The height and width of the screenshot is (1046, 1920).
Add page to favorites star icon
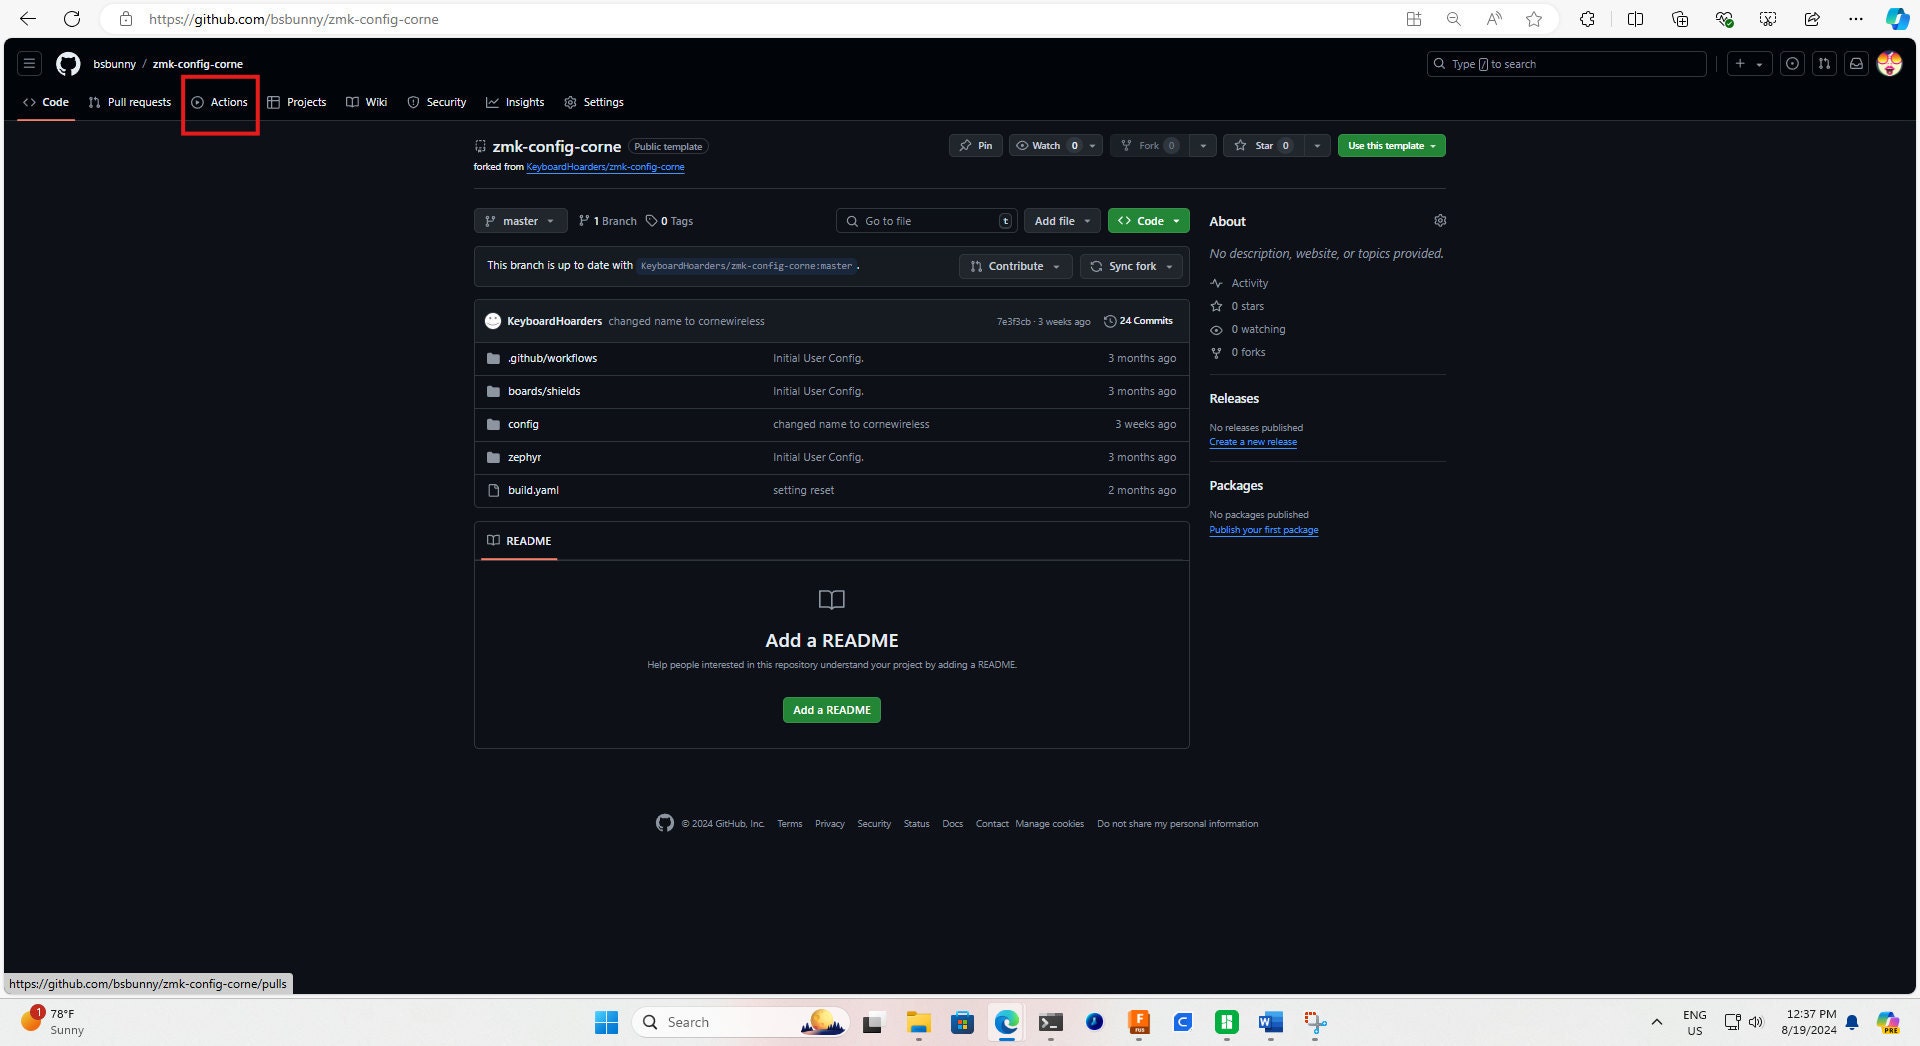pos(1534,19)
